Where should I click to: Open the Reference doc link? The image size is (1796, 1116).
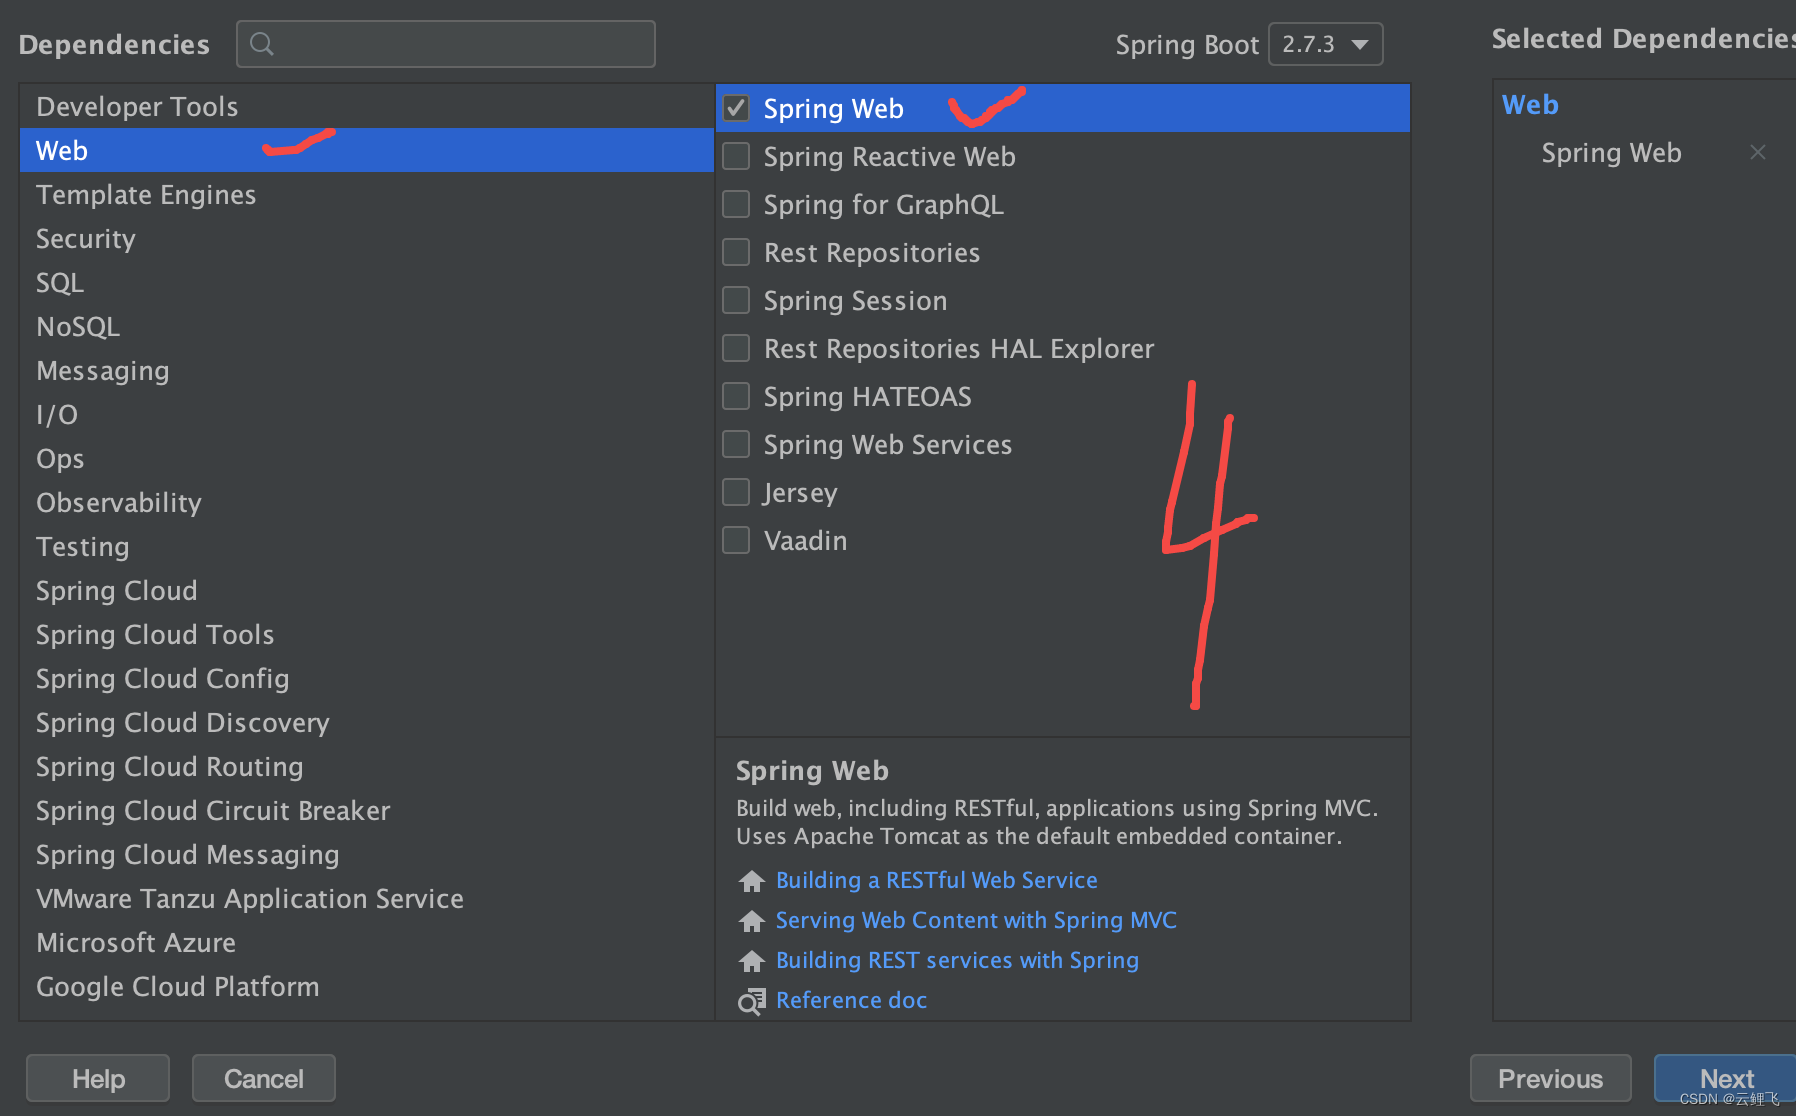pyautogui.click(x=851, y=1000)
